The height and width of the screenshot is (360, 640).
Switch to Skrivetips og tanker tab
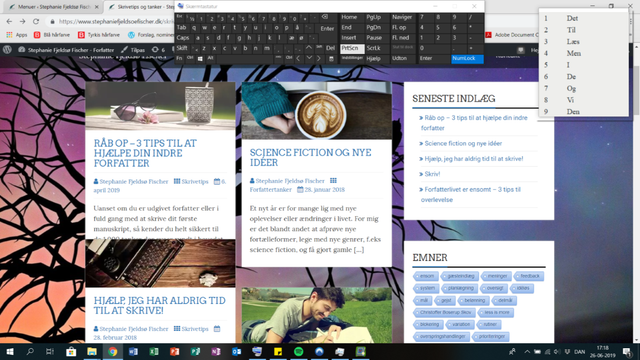pyautogui.click(x=141, y=7)
